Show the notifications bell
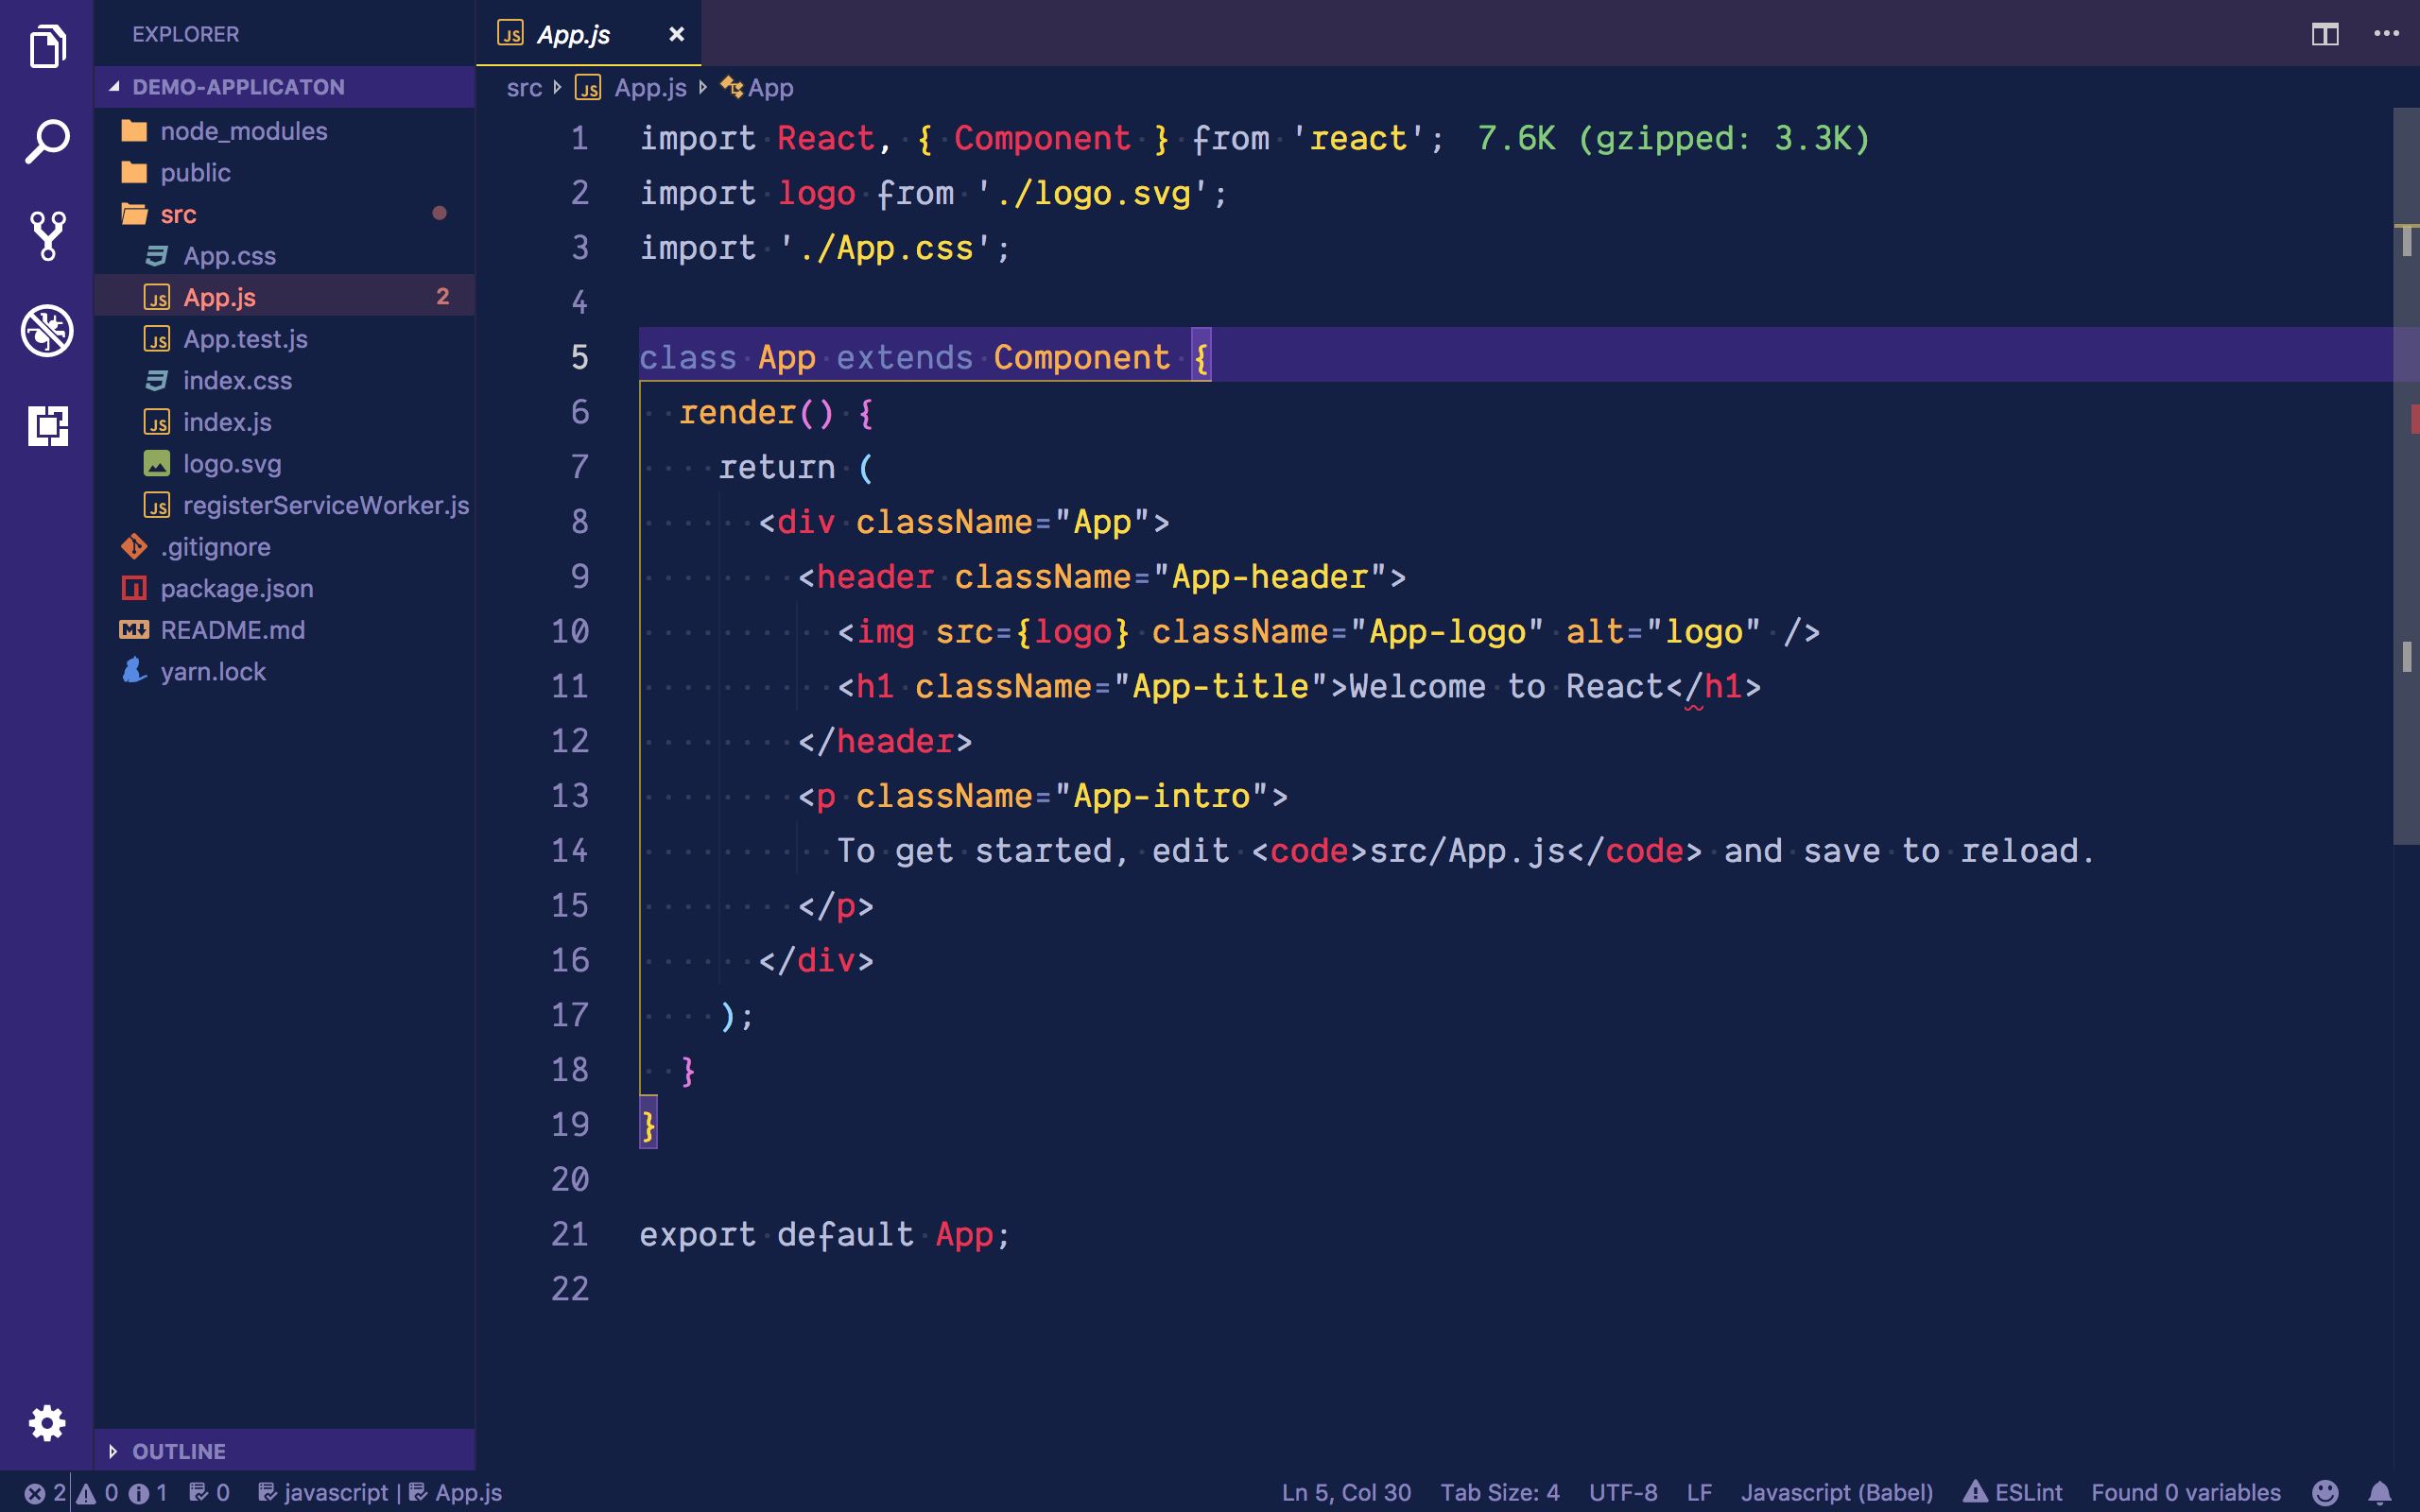The height and width of the screenshot is (1512, 2420). pos(2380,1492)
